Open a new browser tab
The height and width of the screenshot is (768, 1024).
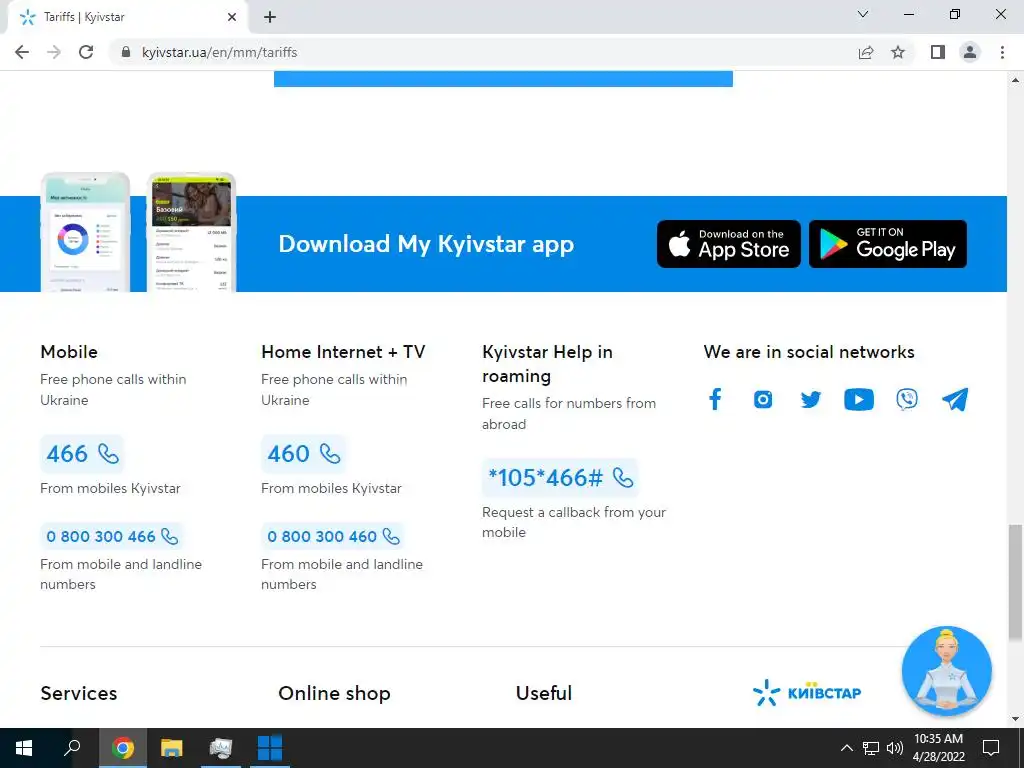(270, 17)
